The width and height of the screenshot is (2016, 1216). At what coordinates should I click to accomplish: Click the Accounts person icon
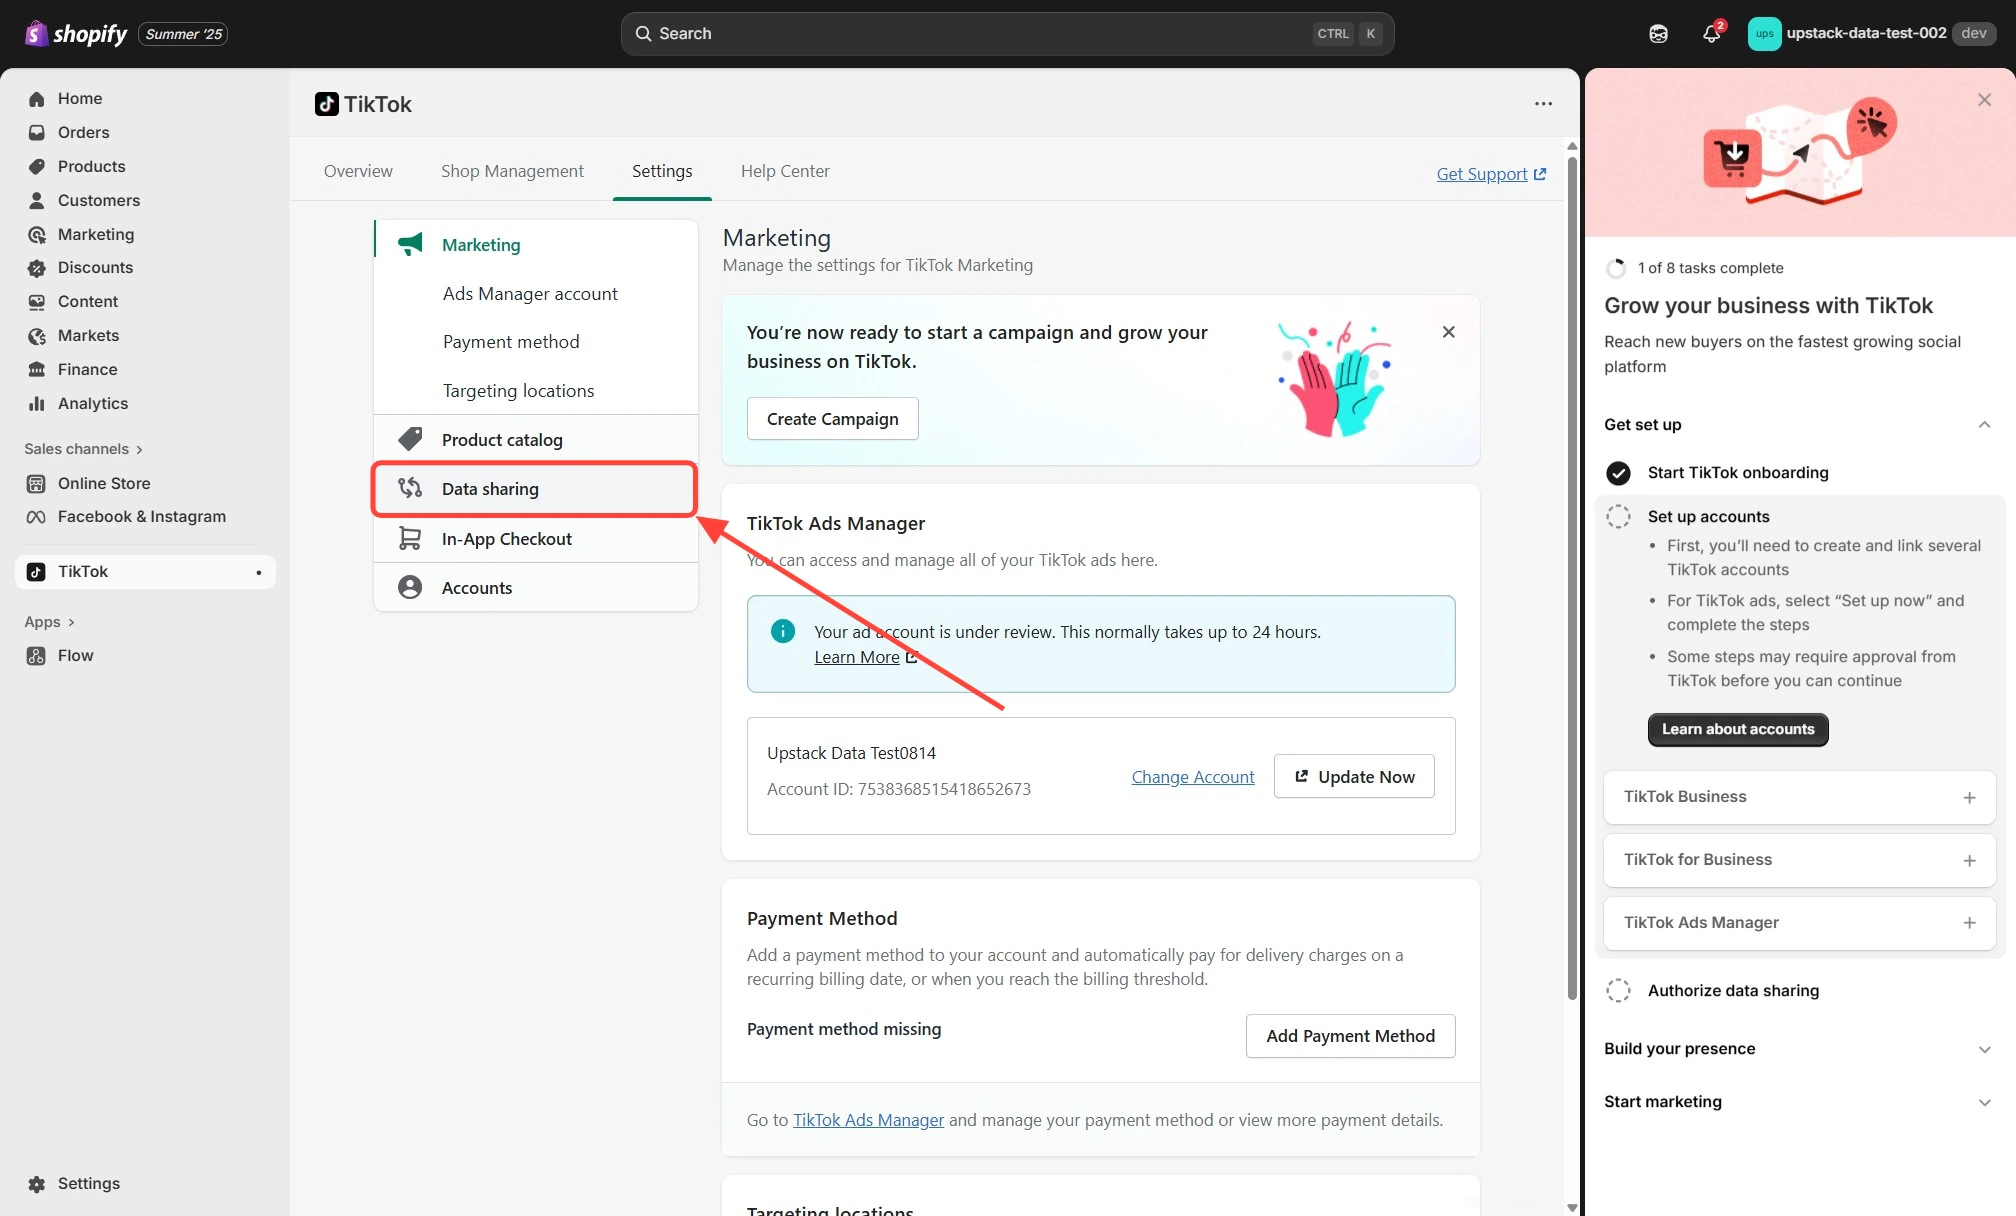pos(410,587)
